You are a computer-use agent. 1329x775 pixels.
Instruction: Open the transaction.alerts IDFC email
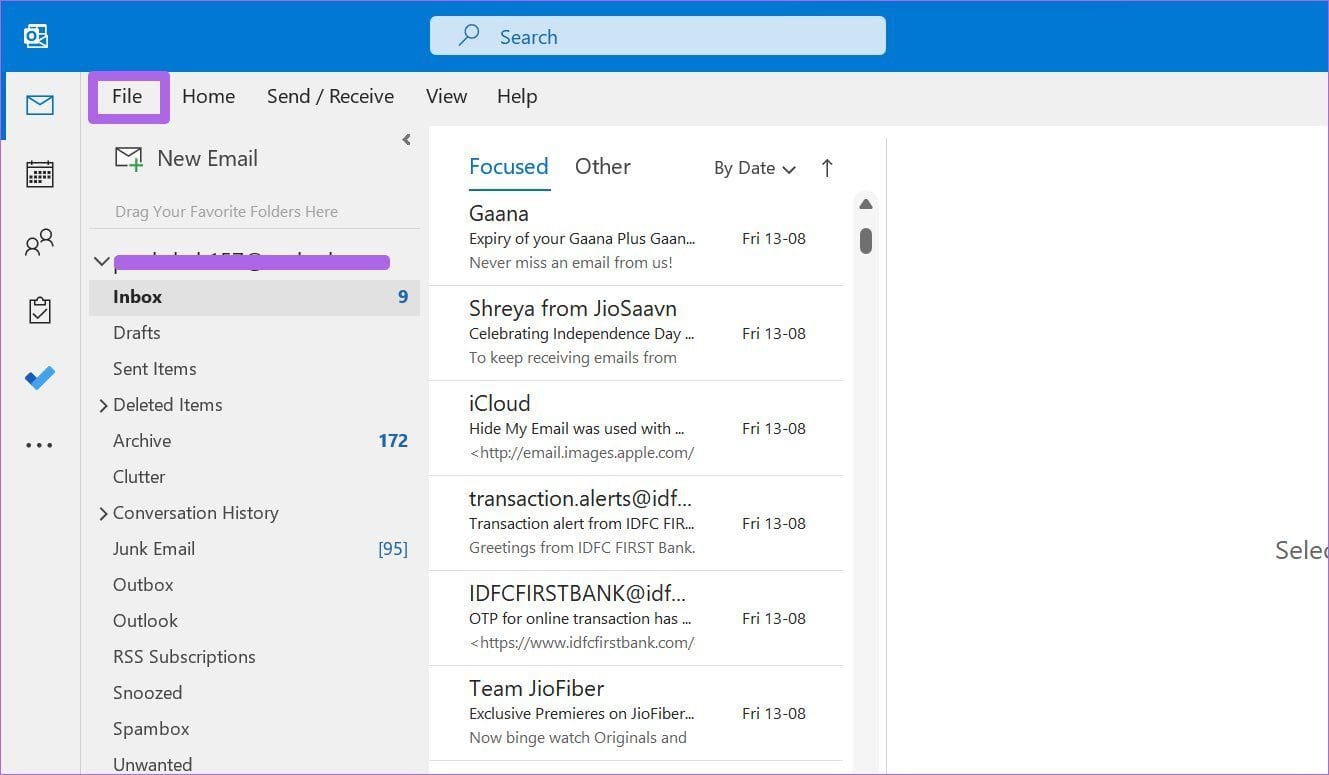click(x=636, y=523)
